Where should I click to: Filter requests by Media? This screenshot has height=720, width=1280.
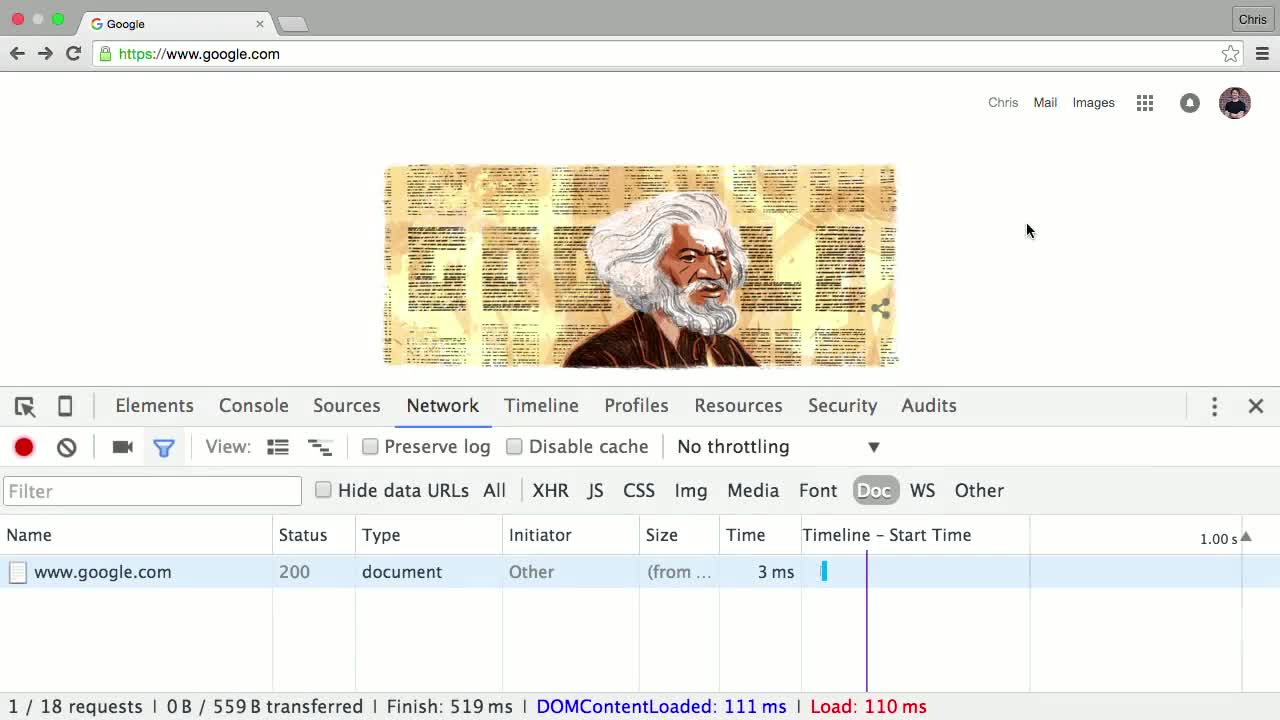pyautogui.click(x=753, y=491)
